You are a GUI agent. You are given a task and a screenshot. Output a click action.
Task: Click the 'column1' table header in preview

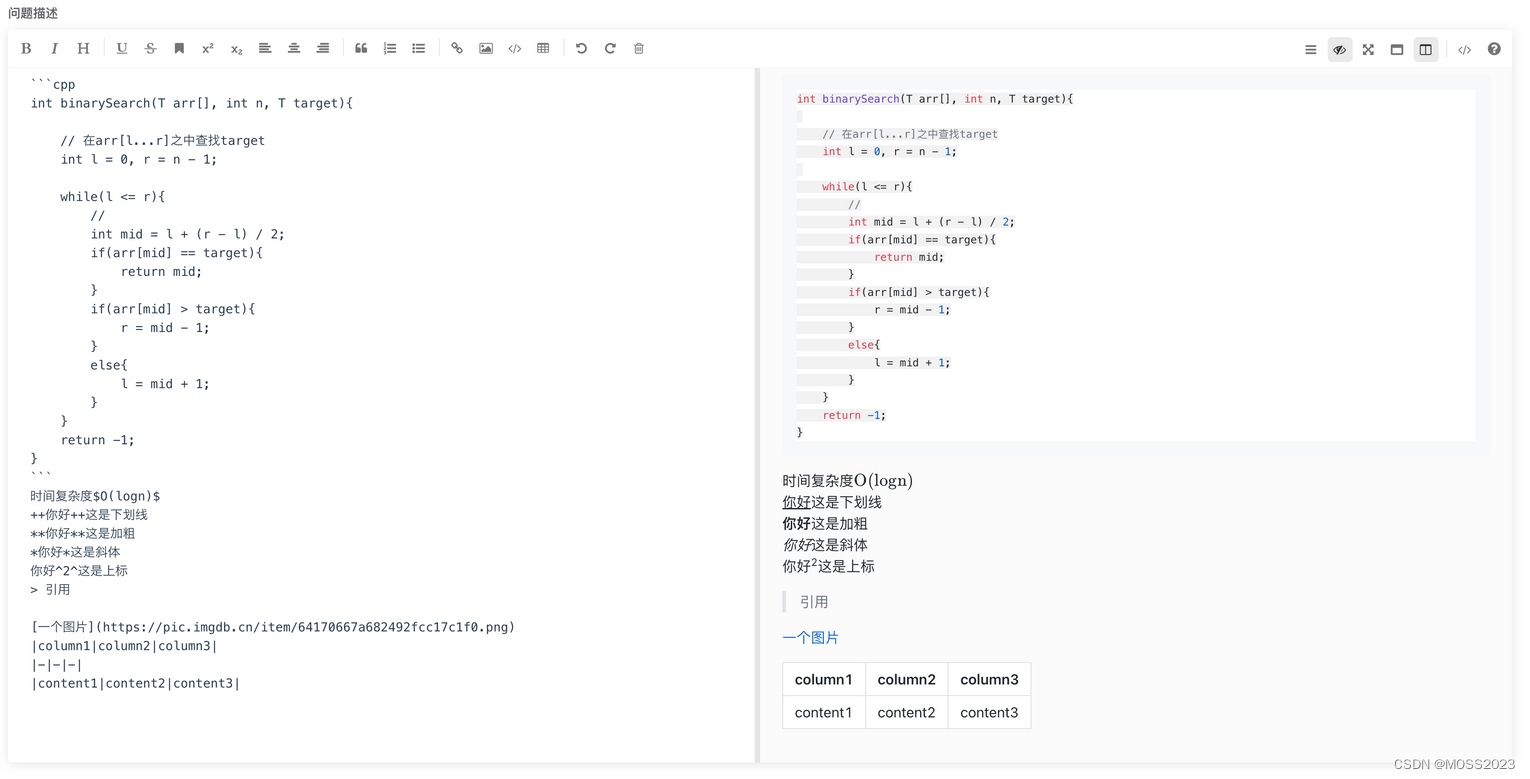(x=824, y=680)
